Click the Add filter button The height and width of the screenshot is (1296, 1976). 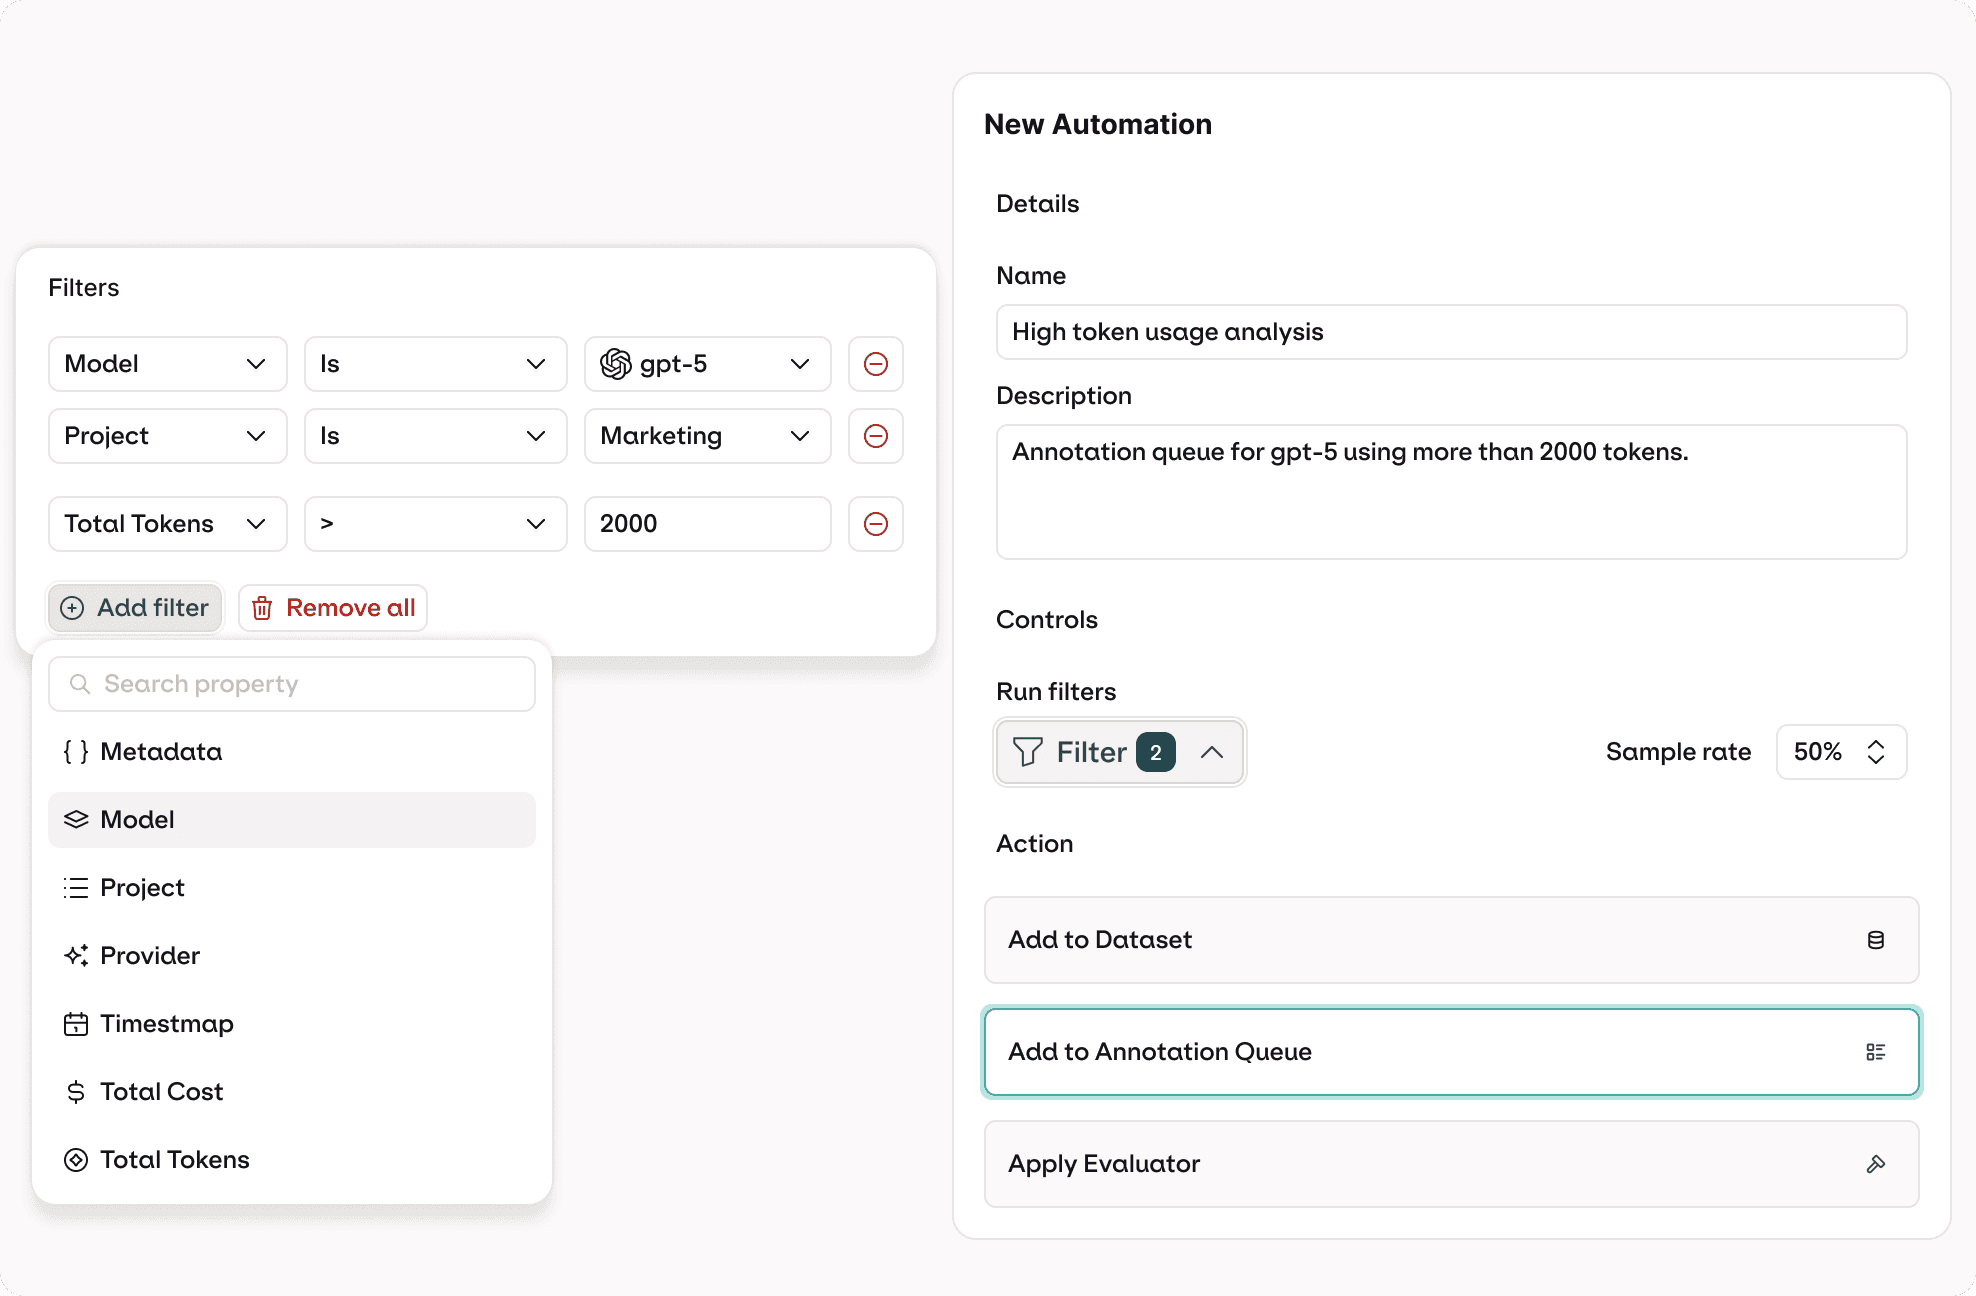click(135, 608)
